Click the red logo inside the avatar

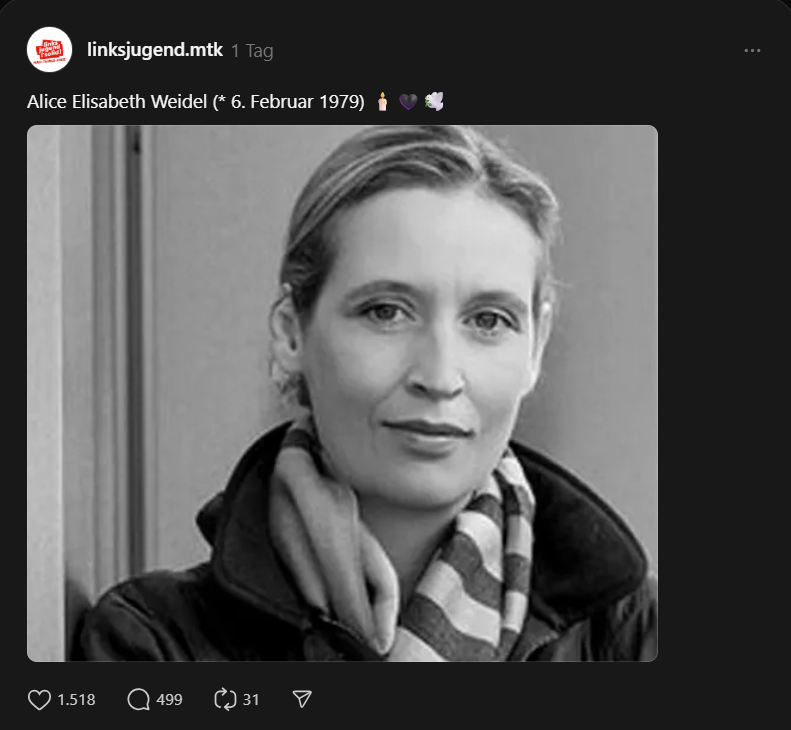(49, 51)
